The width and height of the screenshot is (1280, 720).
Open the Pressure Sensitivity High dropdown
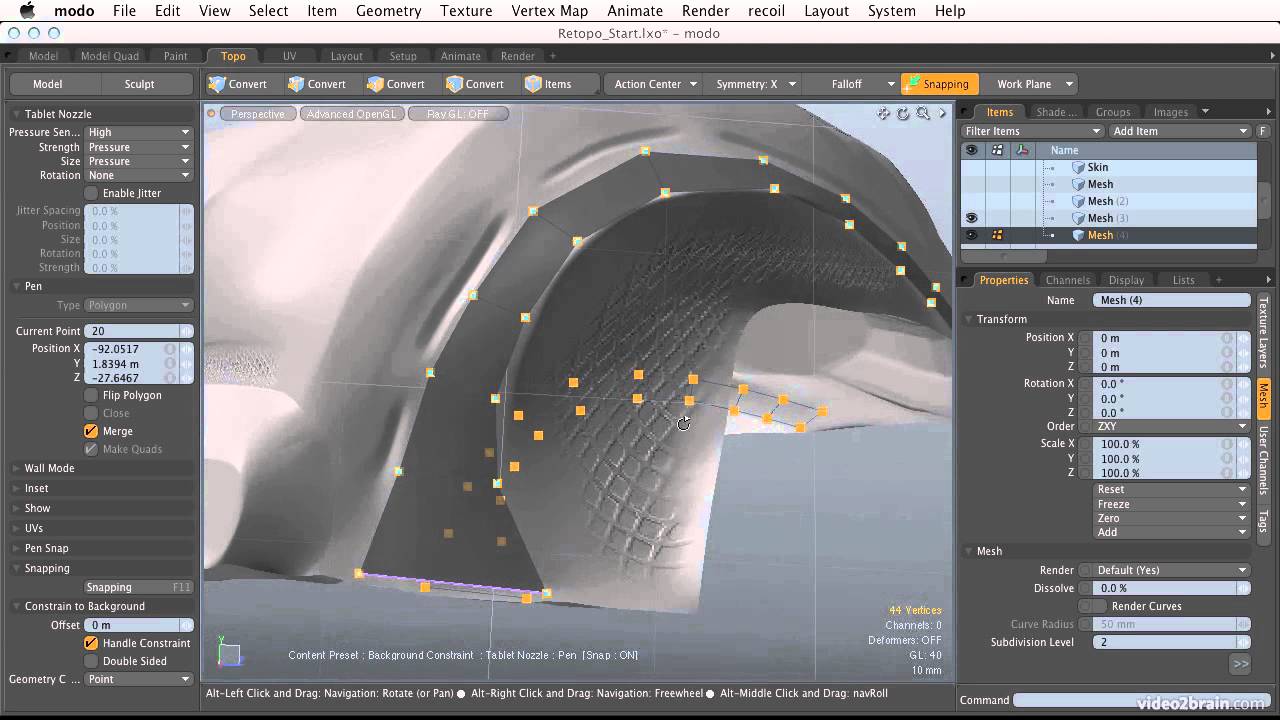pos(138,132)
